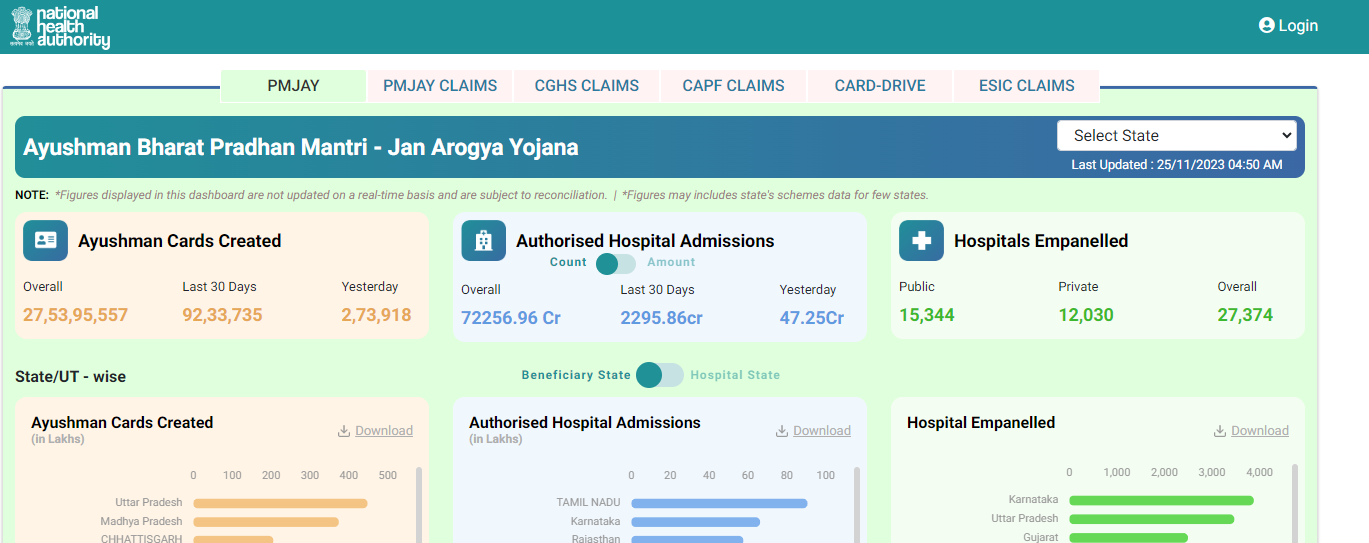Click the Login user avatar icon

(x=1267, y=26)
